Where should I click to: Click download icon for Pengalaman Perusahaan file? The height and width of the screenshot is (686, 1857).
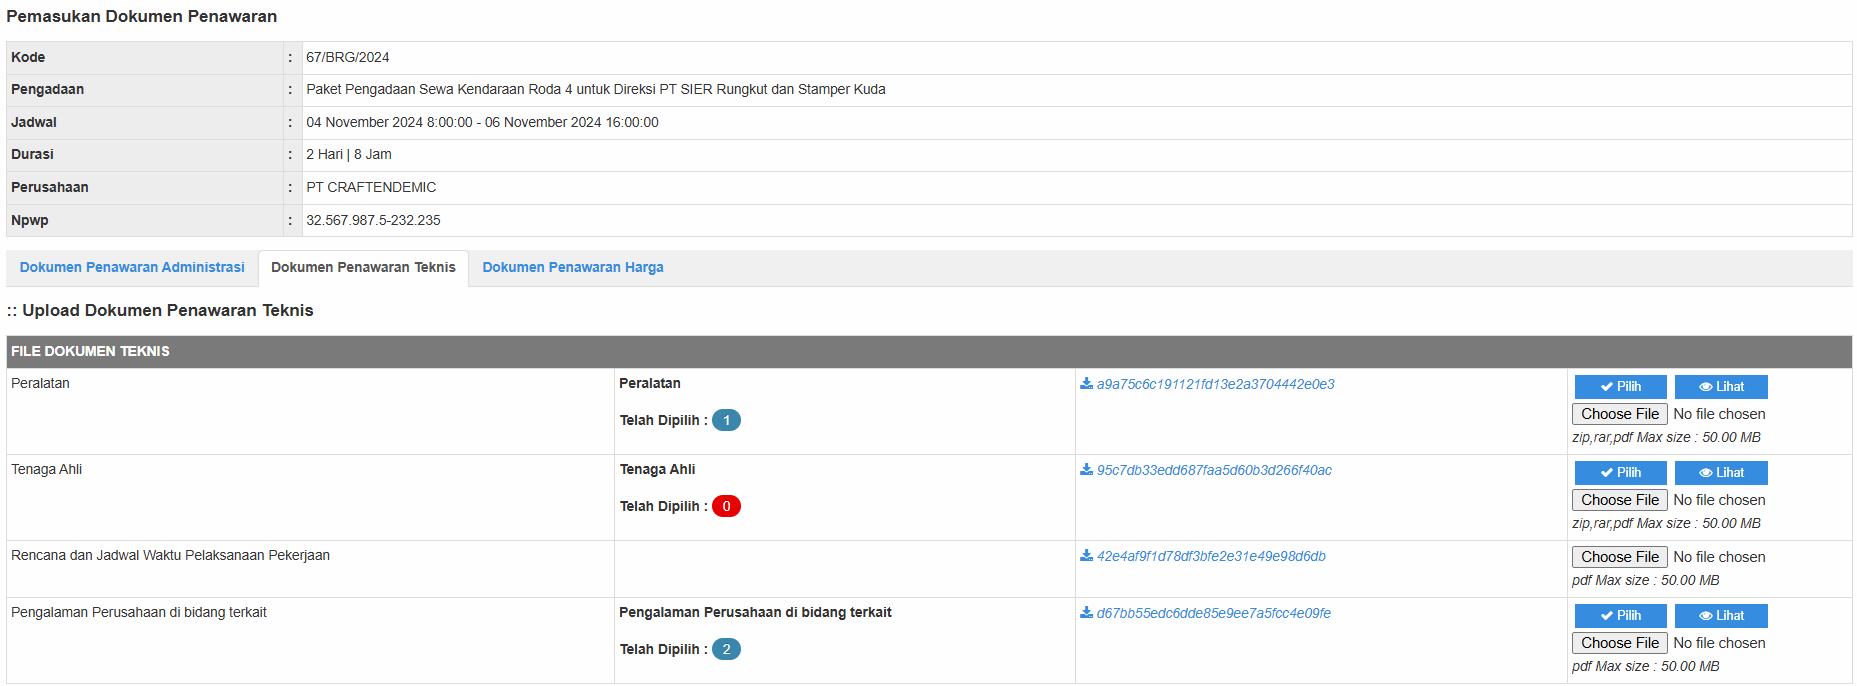1086,613
